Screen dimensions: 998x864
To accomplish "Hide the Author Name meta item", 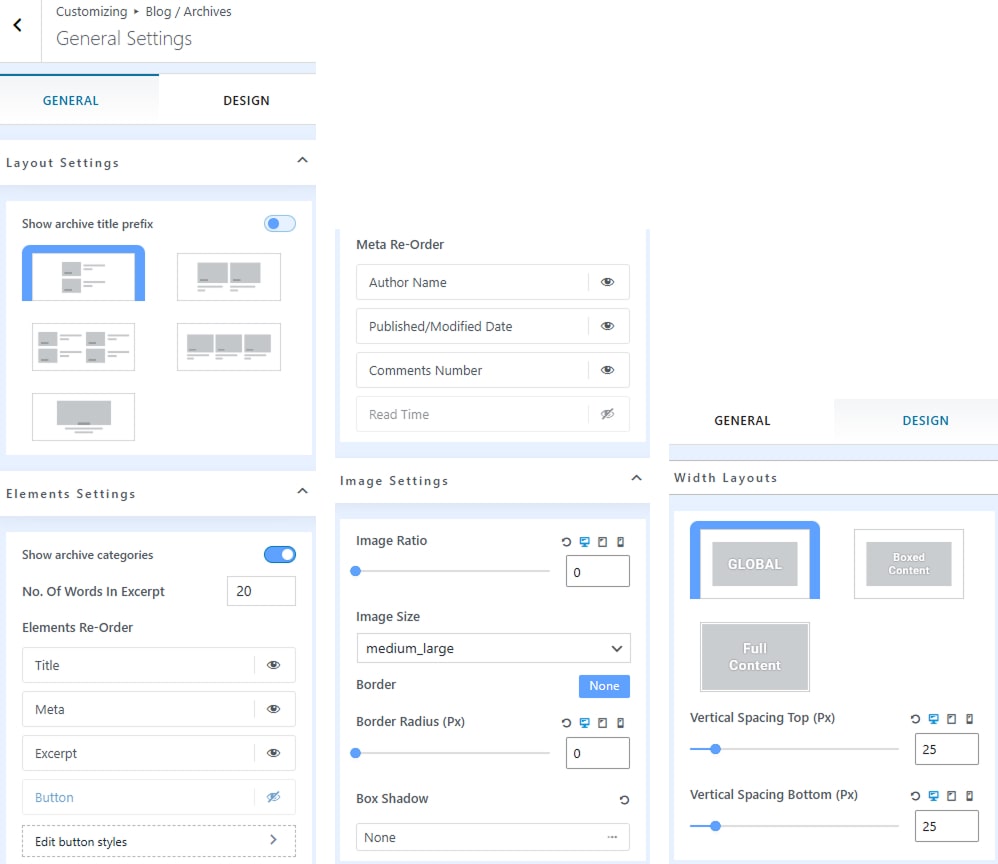I will (x=607, y=282).
